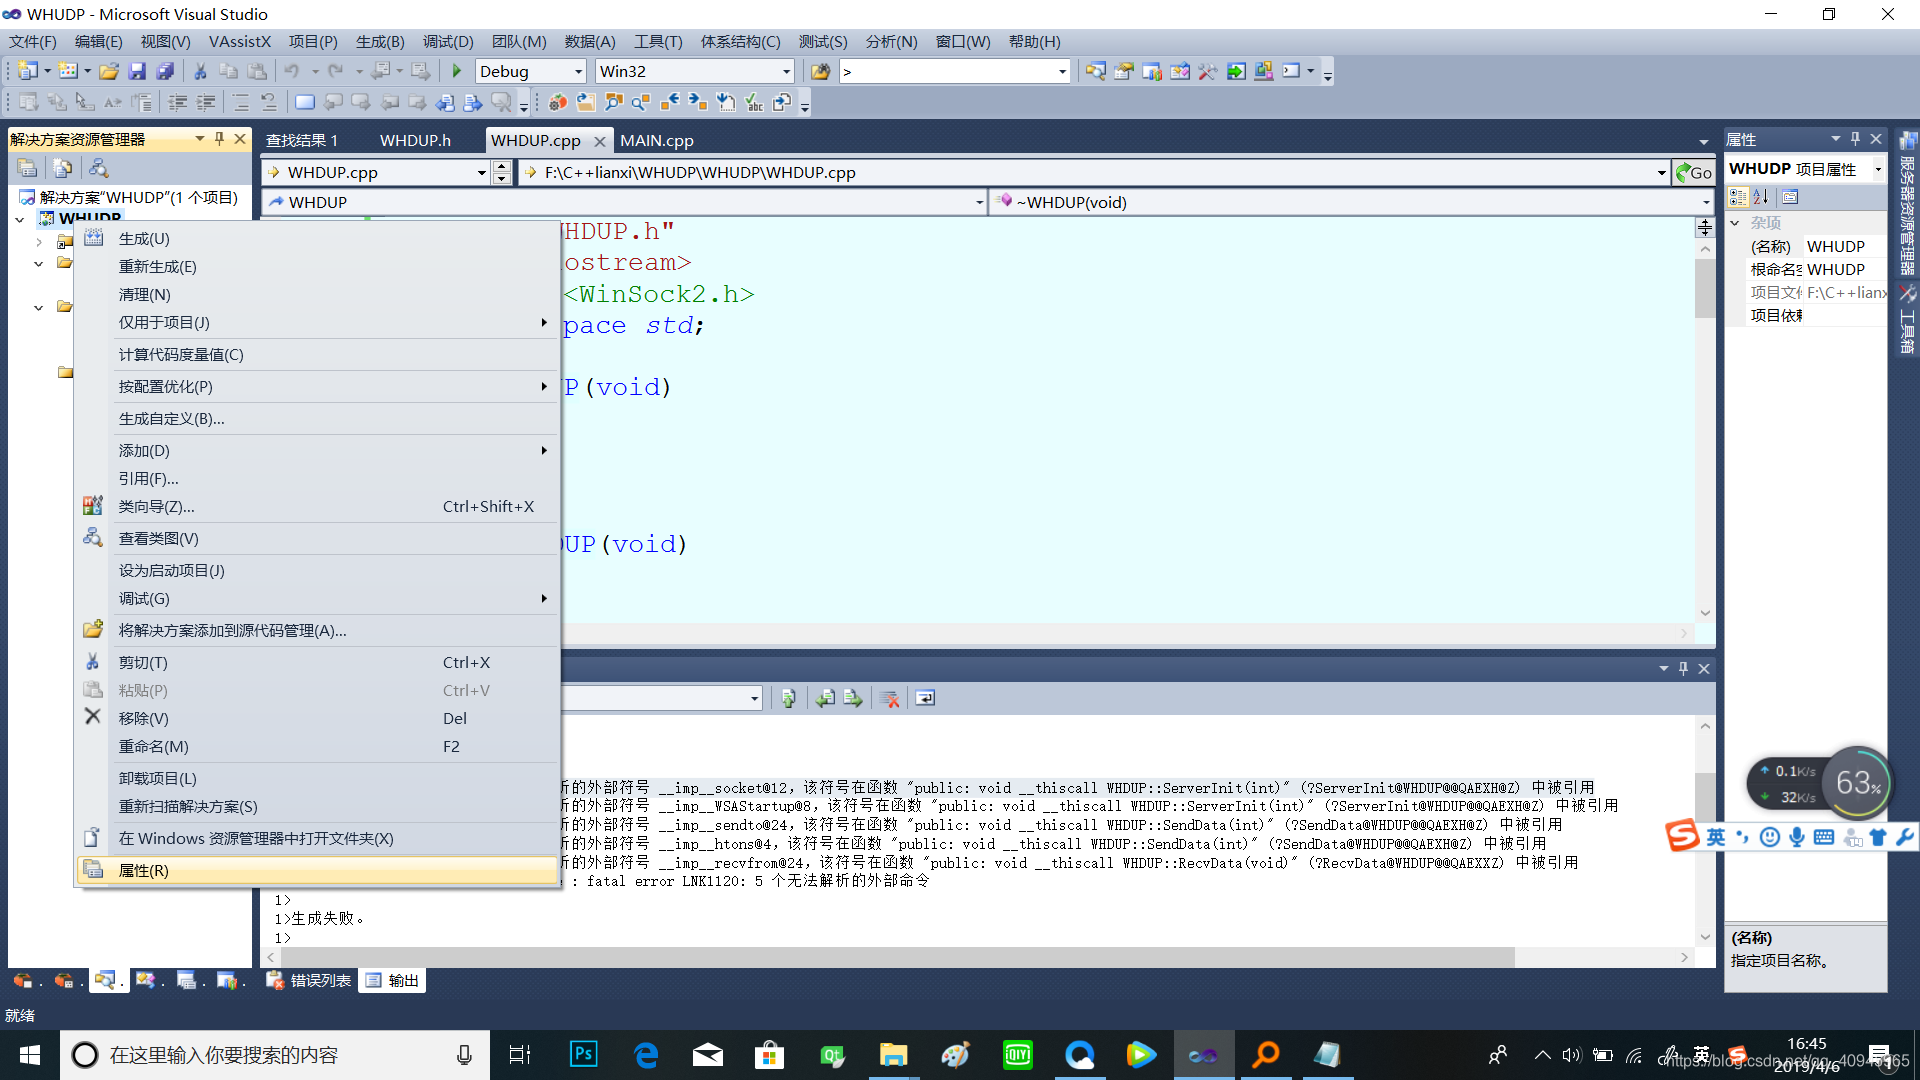Toggle the pin on Solution Explorer panel
Screen dimensions: 1920x1080
pos(219,139)
